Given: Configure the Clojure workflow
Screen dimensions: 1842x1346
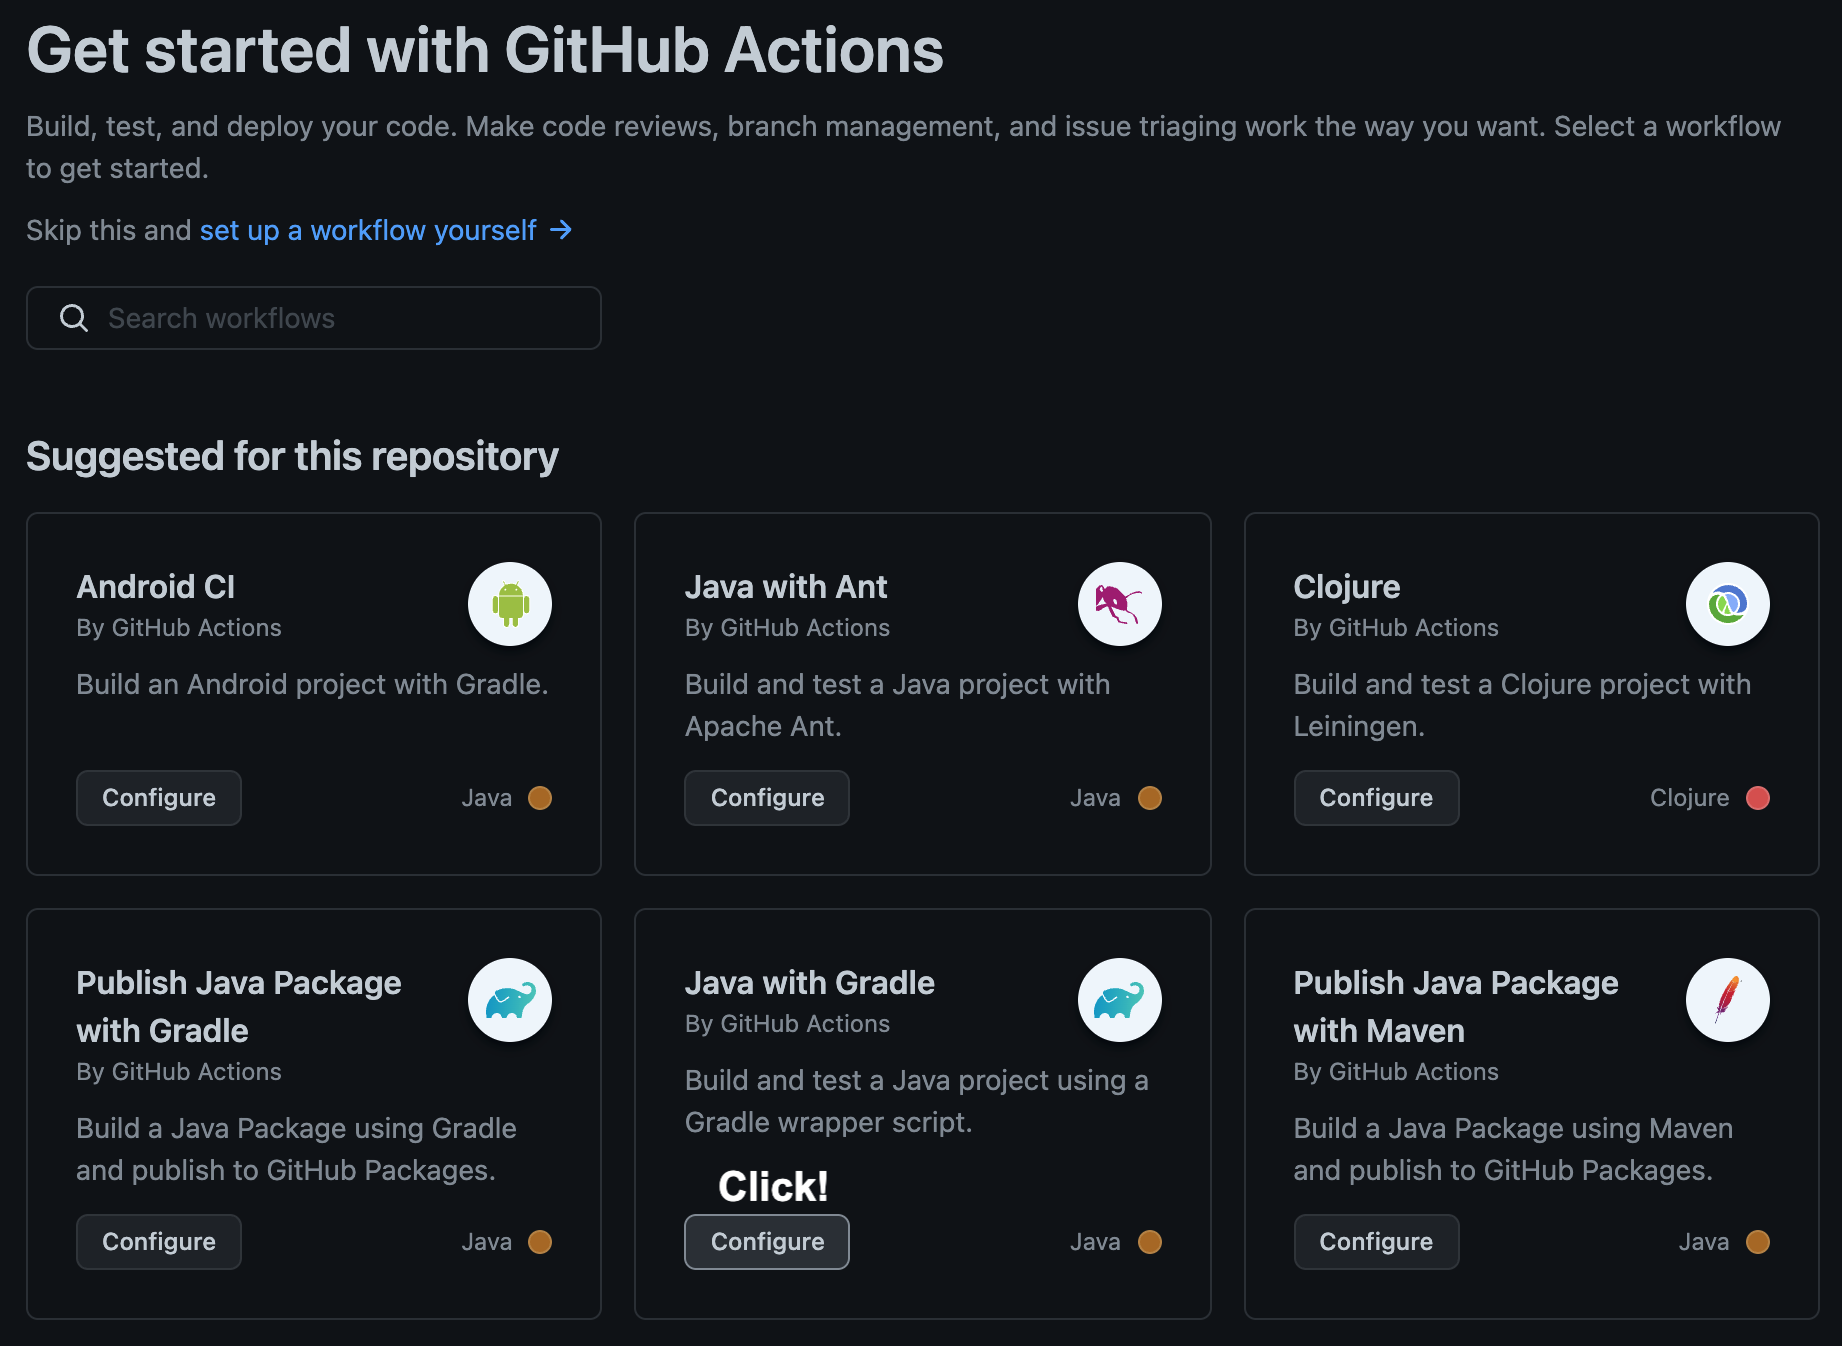Looking at the screenshot, I should tap(1376, 798).
